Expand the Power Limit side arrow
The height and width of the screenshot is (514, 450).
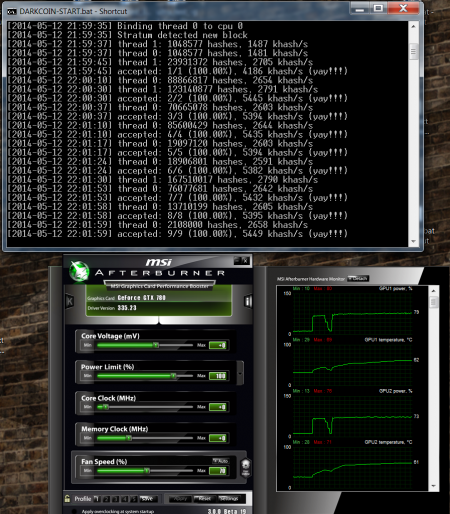tap(240, 373)
